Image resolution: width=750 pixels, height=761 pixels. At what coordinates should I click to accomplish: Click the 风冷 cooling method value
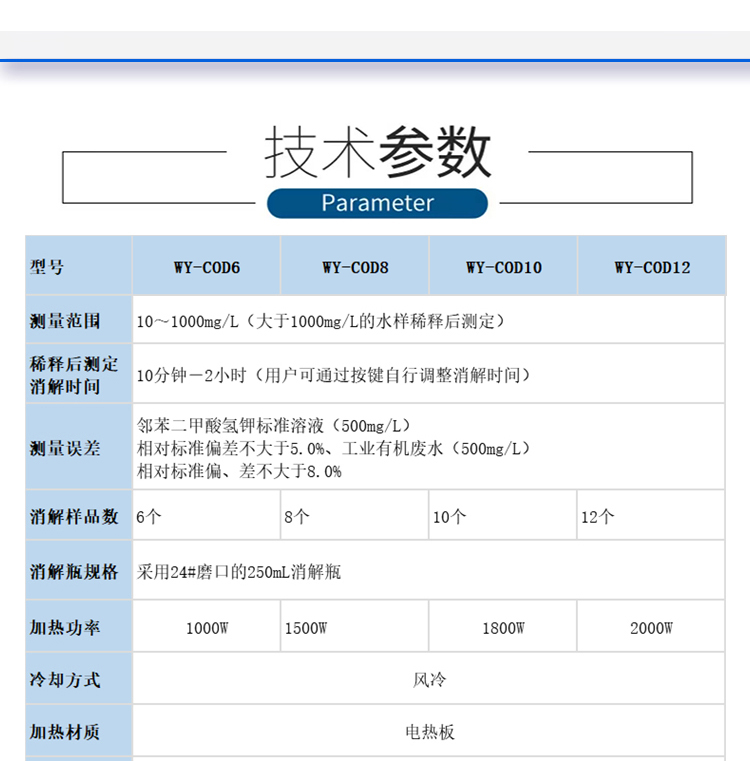click(x=429, y=680)
